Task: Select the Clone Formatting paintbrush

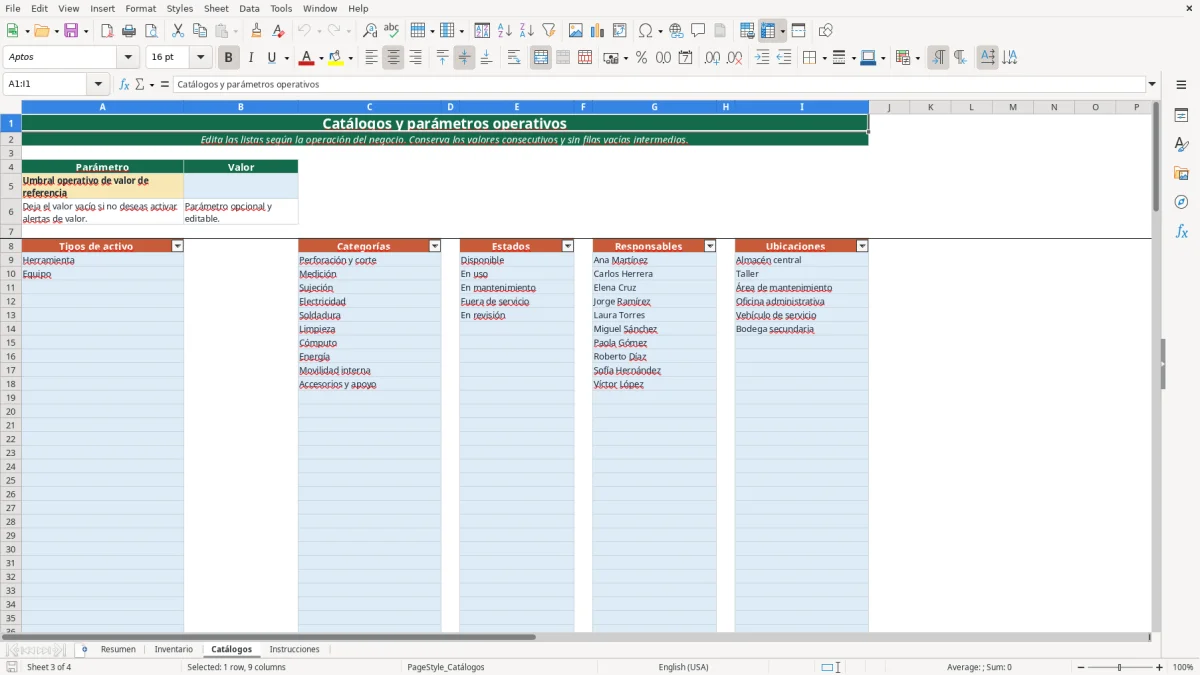Action: [x=256, y=31]
